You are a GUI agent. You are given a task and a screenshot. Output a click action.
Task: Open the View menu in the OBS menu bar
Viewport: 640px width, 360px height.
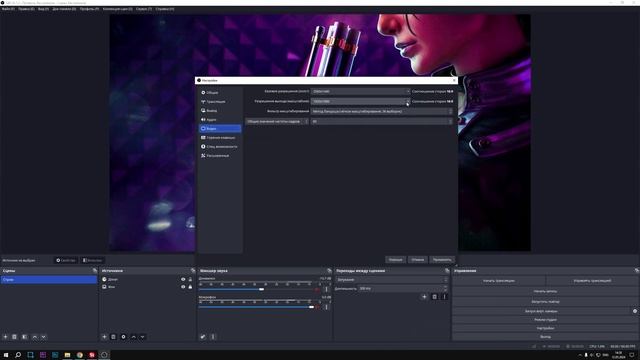pyautogui.click(x=43, y=9)
